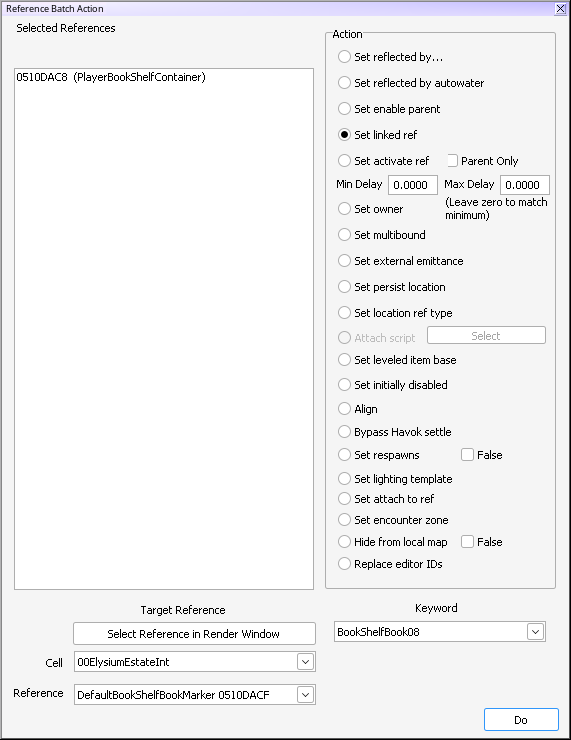Close the Reference Batch Action dialog

(x=560, y=8)
